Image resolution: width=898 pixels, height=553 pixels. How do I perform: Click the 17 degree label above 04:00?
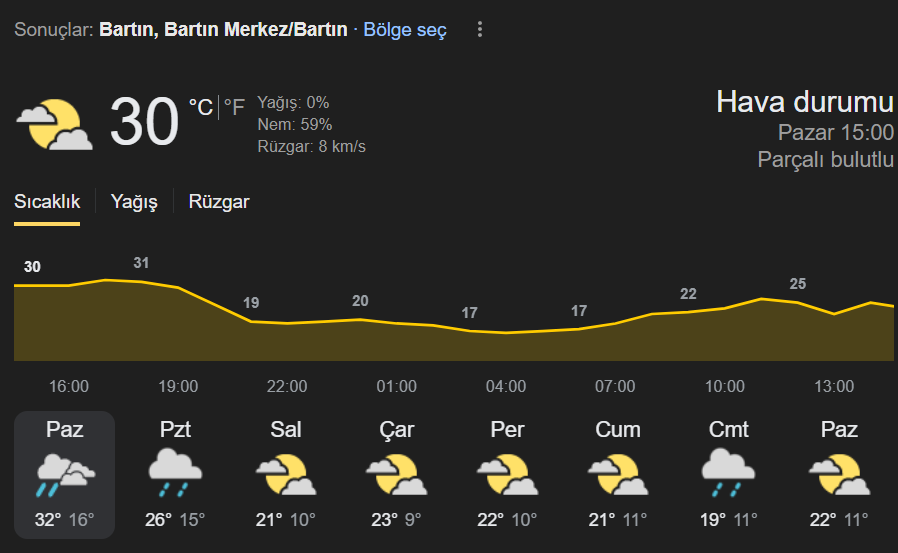[x=470, y=313]
